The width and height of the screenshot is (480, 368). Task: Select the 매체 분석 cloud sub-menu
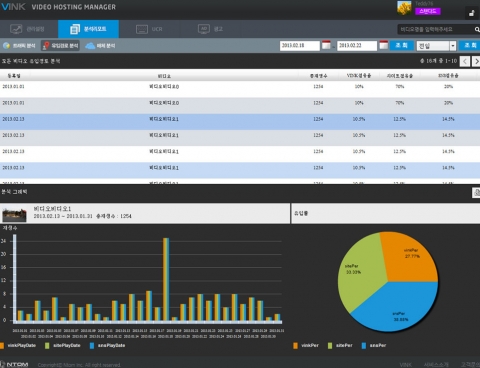100,46
